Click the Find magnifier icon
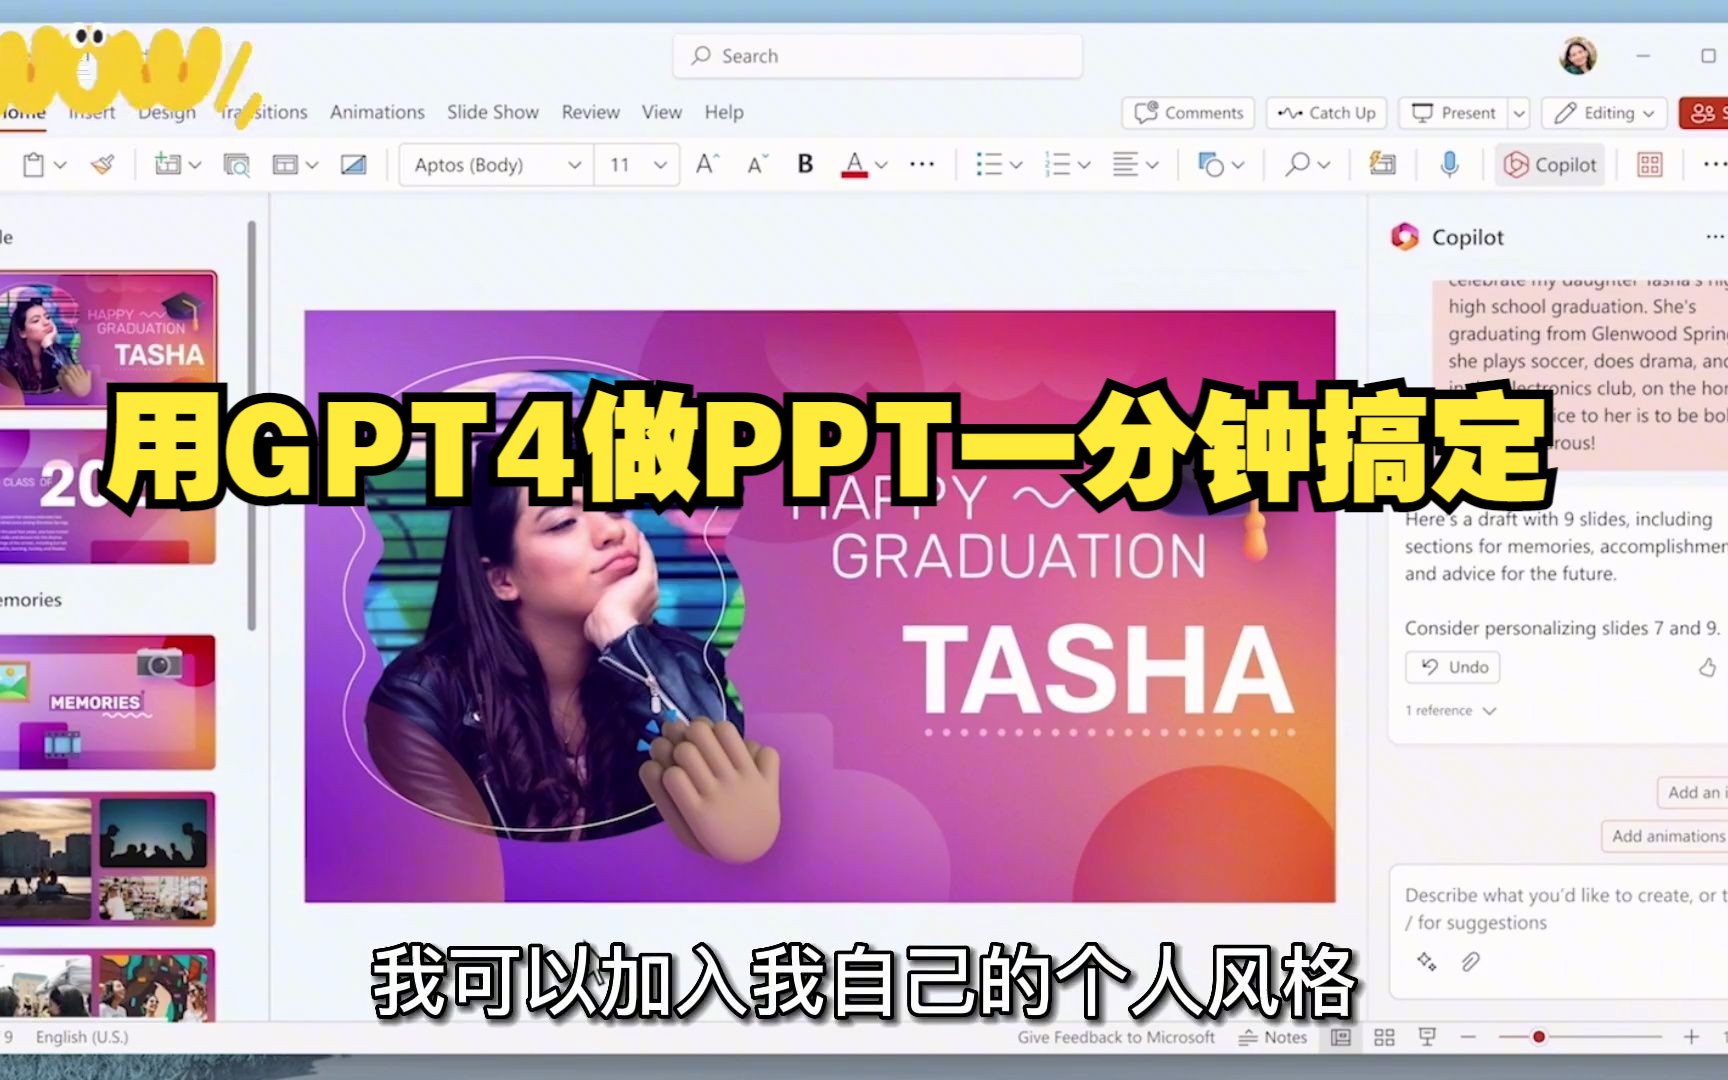Screen dimensions: 1728x1080 coord(1297,164)
